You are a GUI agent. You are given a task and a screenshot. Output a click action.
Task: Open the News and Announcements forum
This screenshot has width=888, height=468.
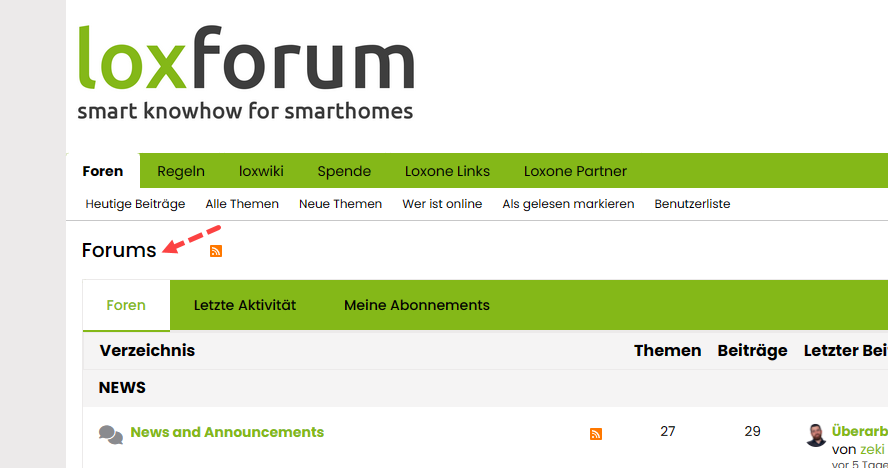(x=227, y=432)
